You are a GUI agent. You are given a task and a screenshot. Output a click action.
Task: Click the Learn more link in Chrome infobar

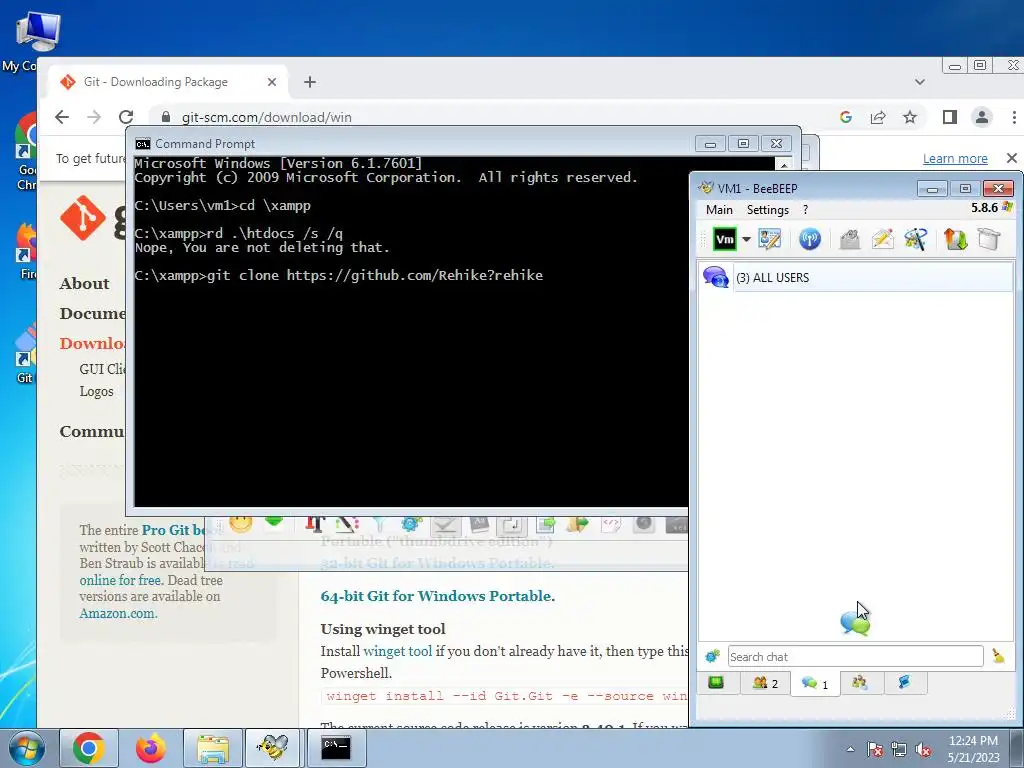pos(955,159)
